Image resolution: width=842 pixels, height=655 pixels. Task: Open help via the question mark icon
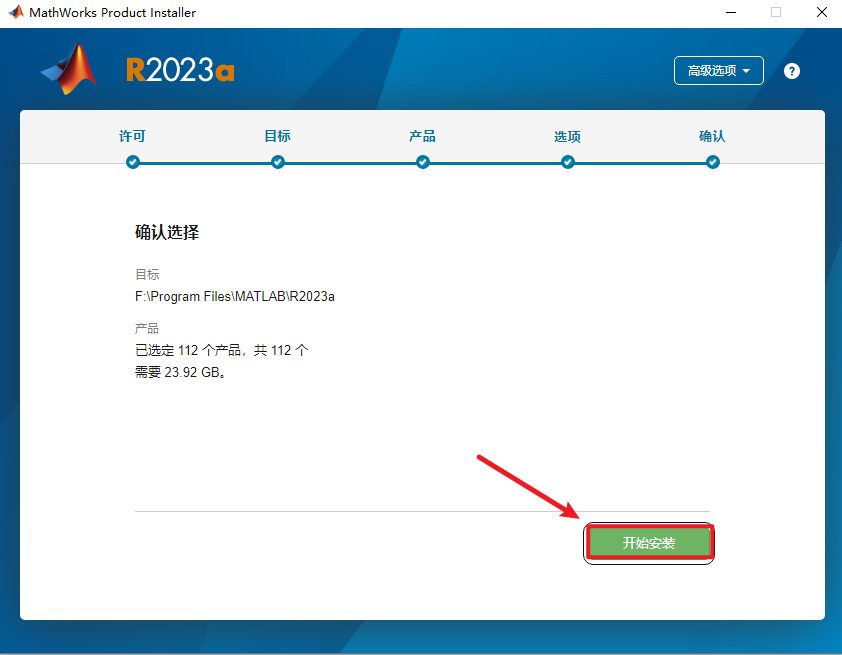click(792, 71)
